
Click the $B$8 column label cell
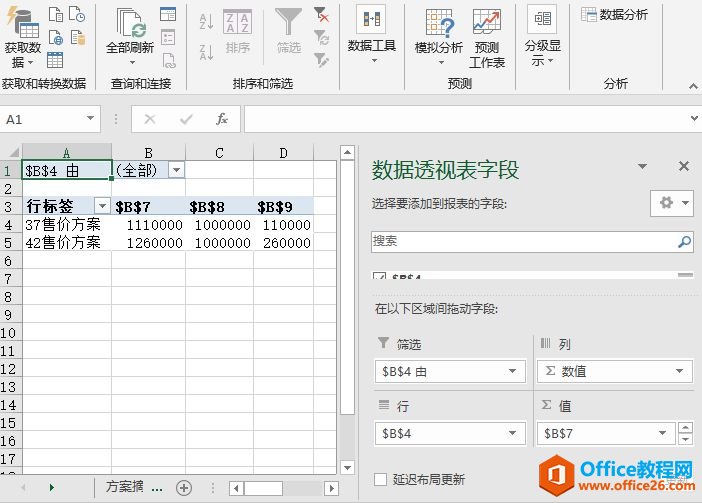pos(219,206)
